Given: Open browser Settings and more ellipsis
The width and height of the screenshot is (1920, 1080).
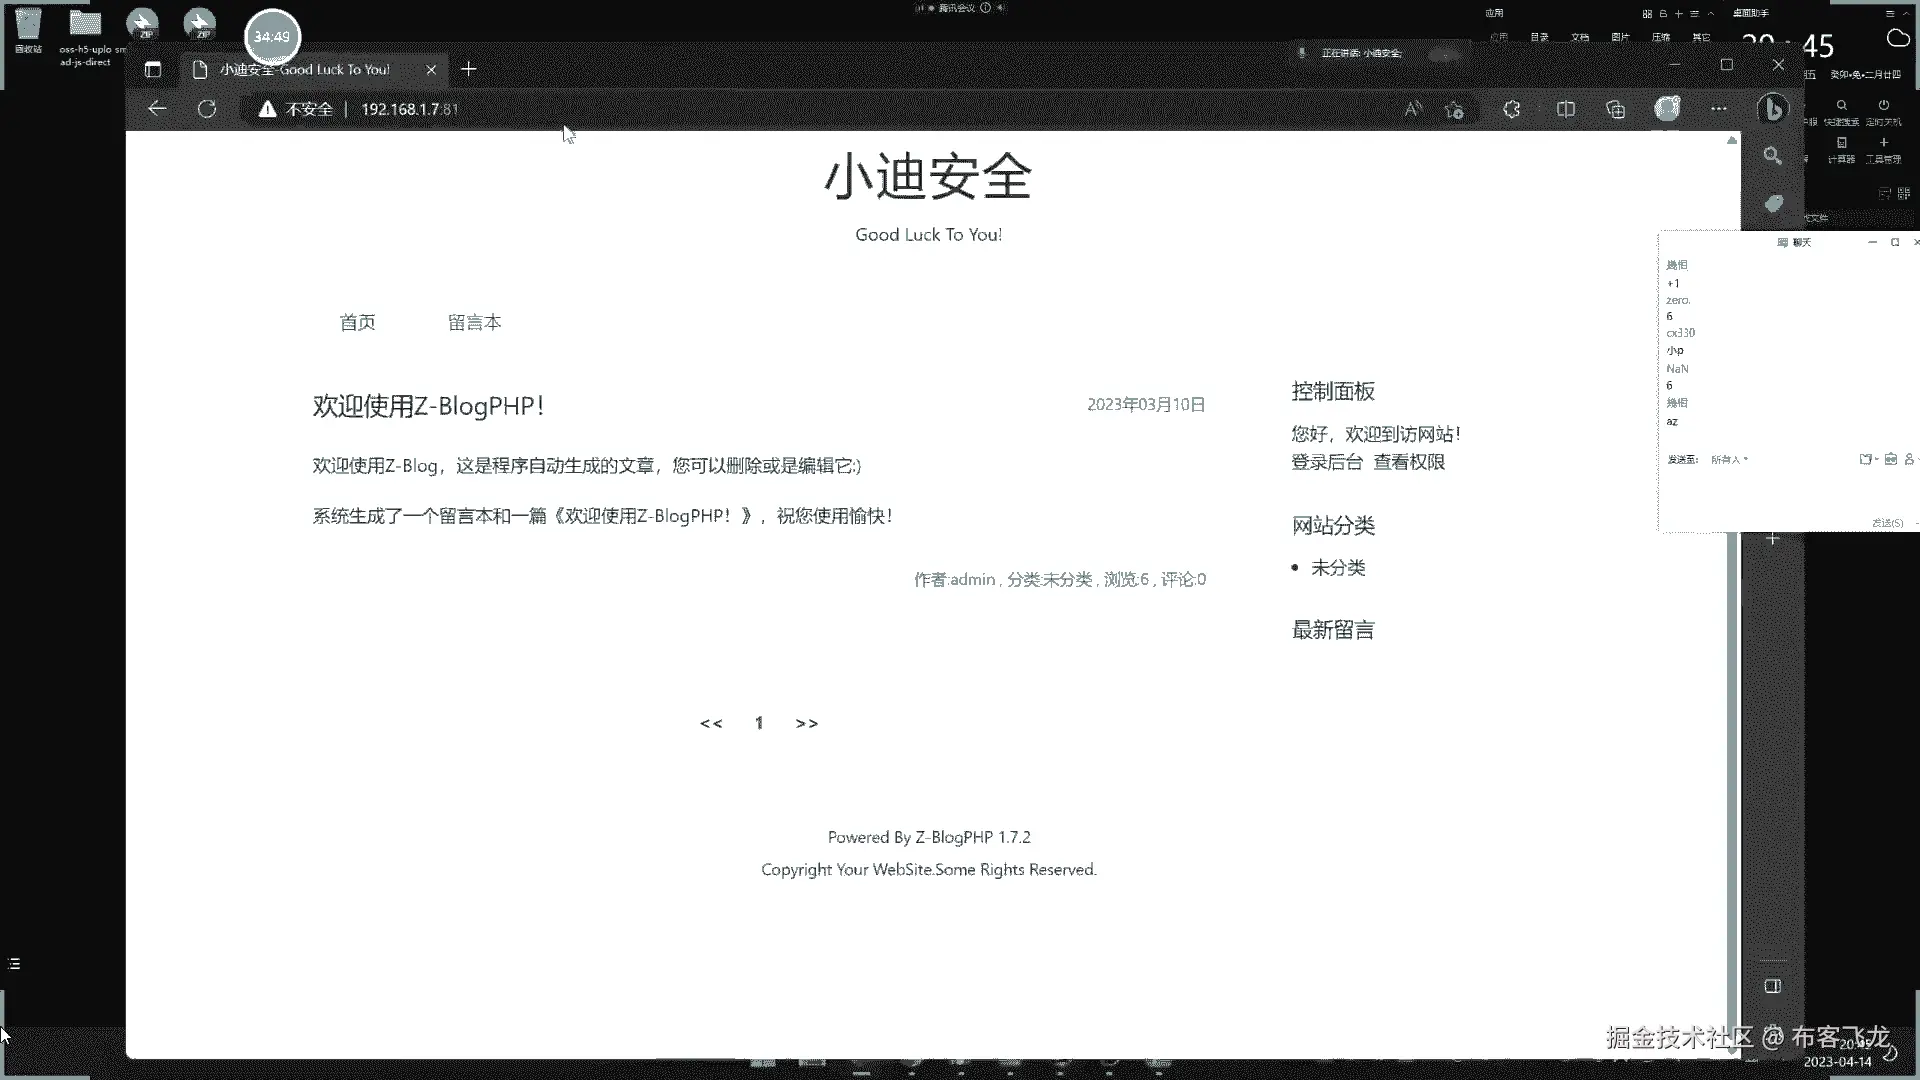Looking at the screenshot, I should click(1719, 109).
